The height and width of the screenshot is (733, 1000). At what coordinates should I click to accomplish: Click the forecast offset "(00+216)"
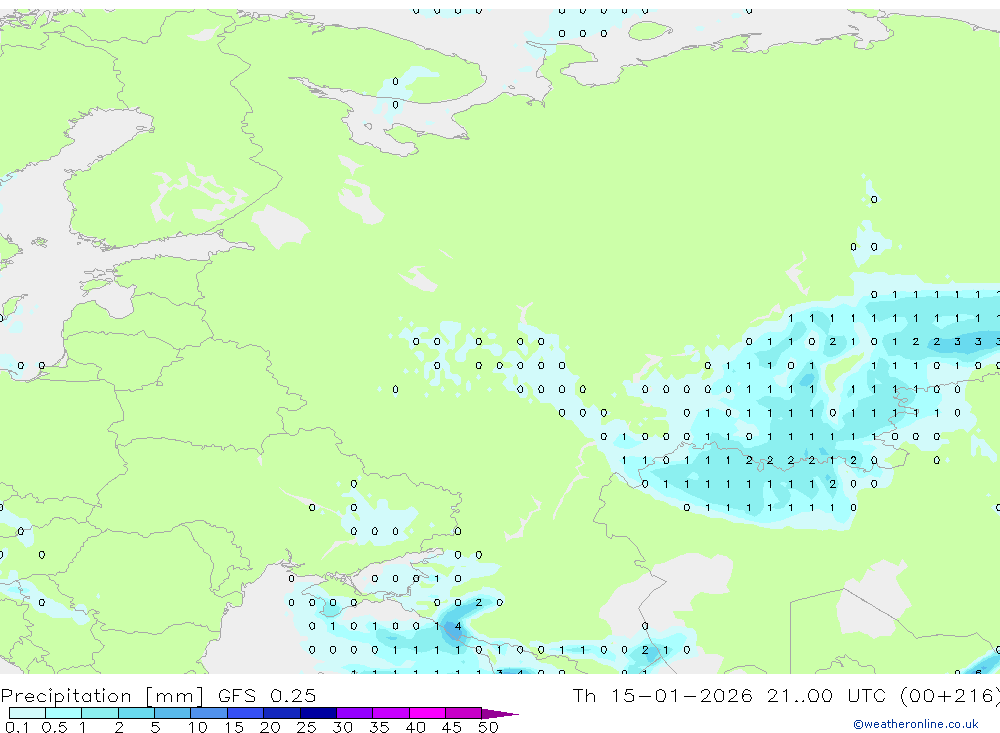click(950, 695)
